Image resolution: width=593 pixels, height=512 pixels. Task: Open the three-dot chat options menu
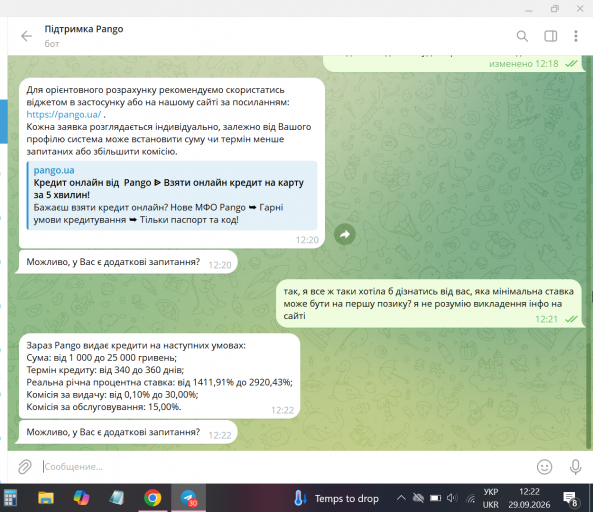(576, 36)
